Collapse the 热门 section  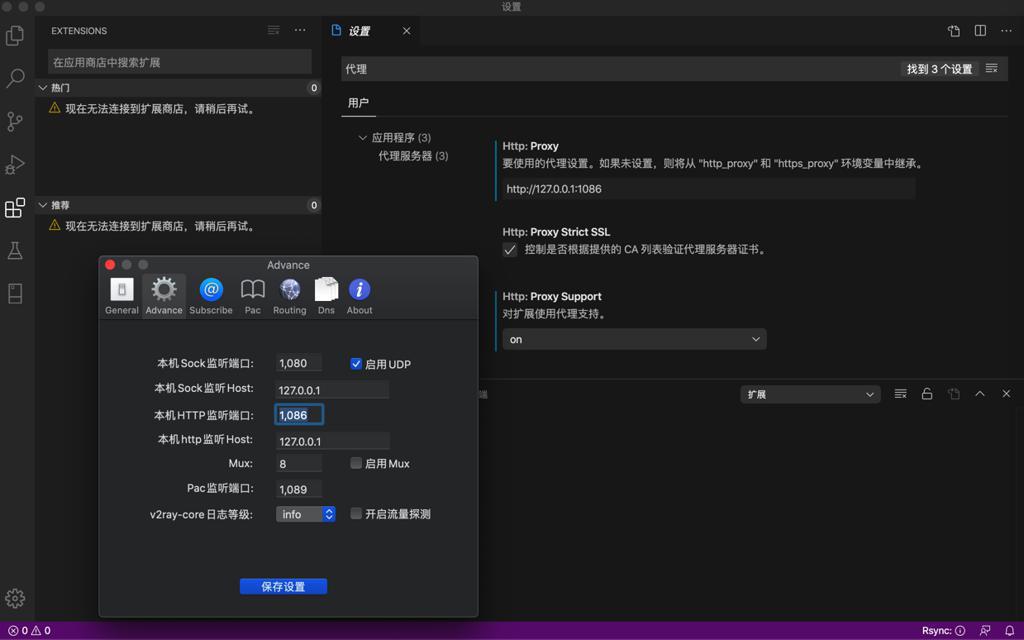[176, 88]
